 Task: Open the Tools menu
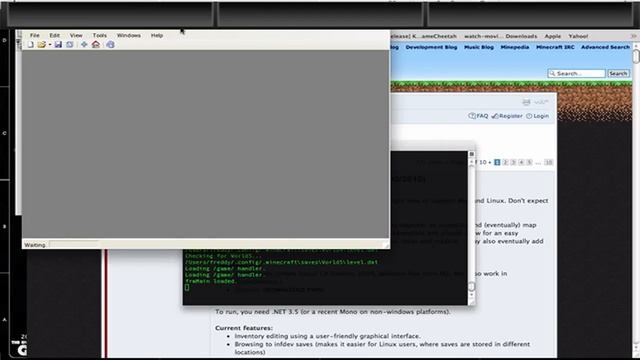click(x=100, y=36)
